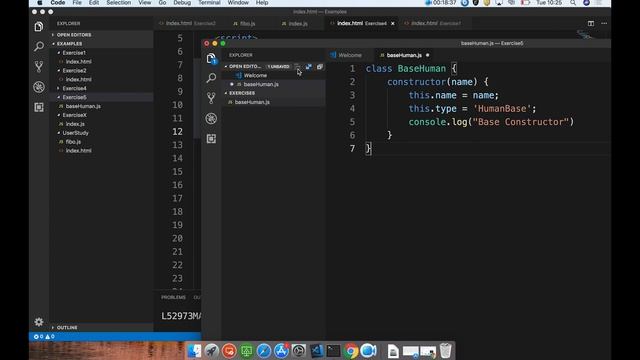Screen dimensions: 640x360
Task: Open Debug icon in Examples window
Action: [x=39, y=87]
